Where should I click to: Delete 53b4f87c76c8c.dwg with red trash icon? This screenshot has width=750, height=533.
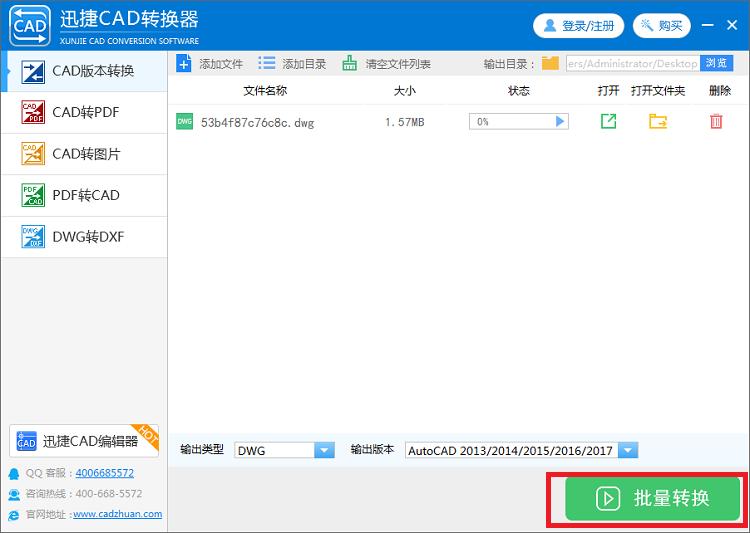[x=716, y=122]
